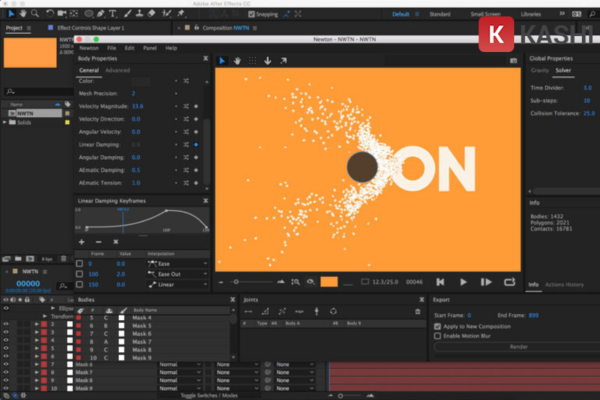Check the Enable Motion Blur option
This screenshot has width=600, height=400.
click(x=438, y=336)
